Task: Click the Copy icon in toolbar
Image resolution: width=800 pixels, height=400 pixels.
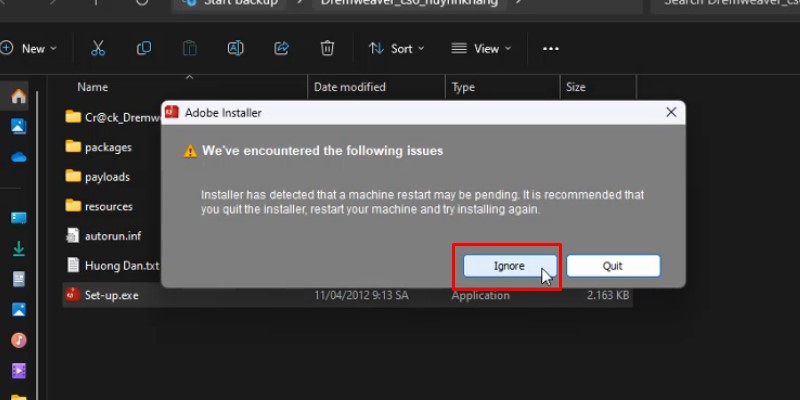Action: coord(144,48)
